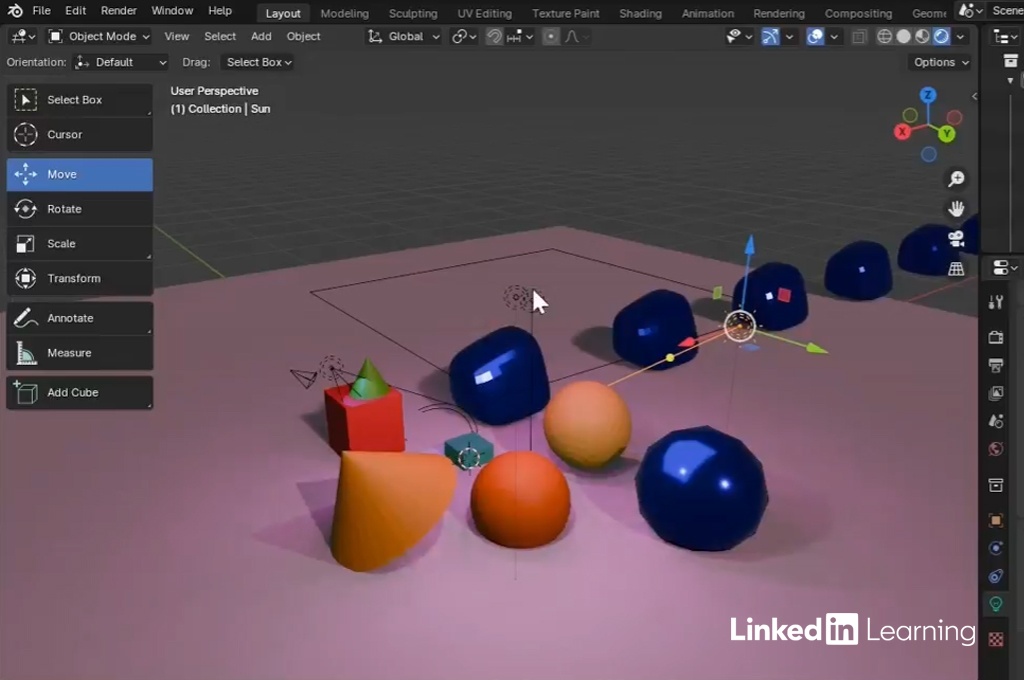
Task: Open the Render menu
Action: 119,11
